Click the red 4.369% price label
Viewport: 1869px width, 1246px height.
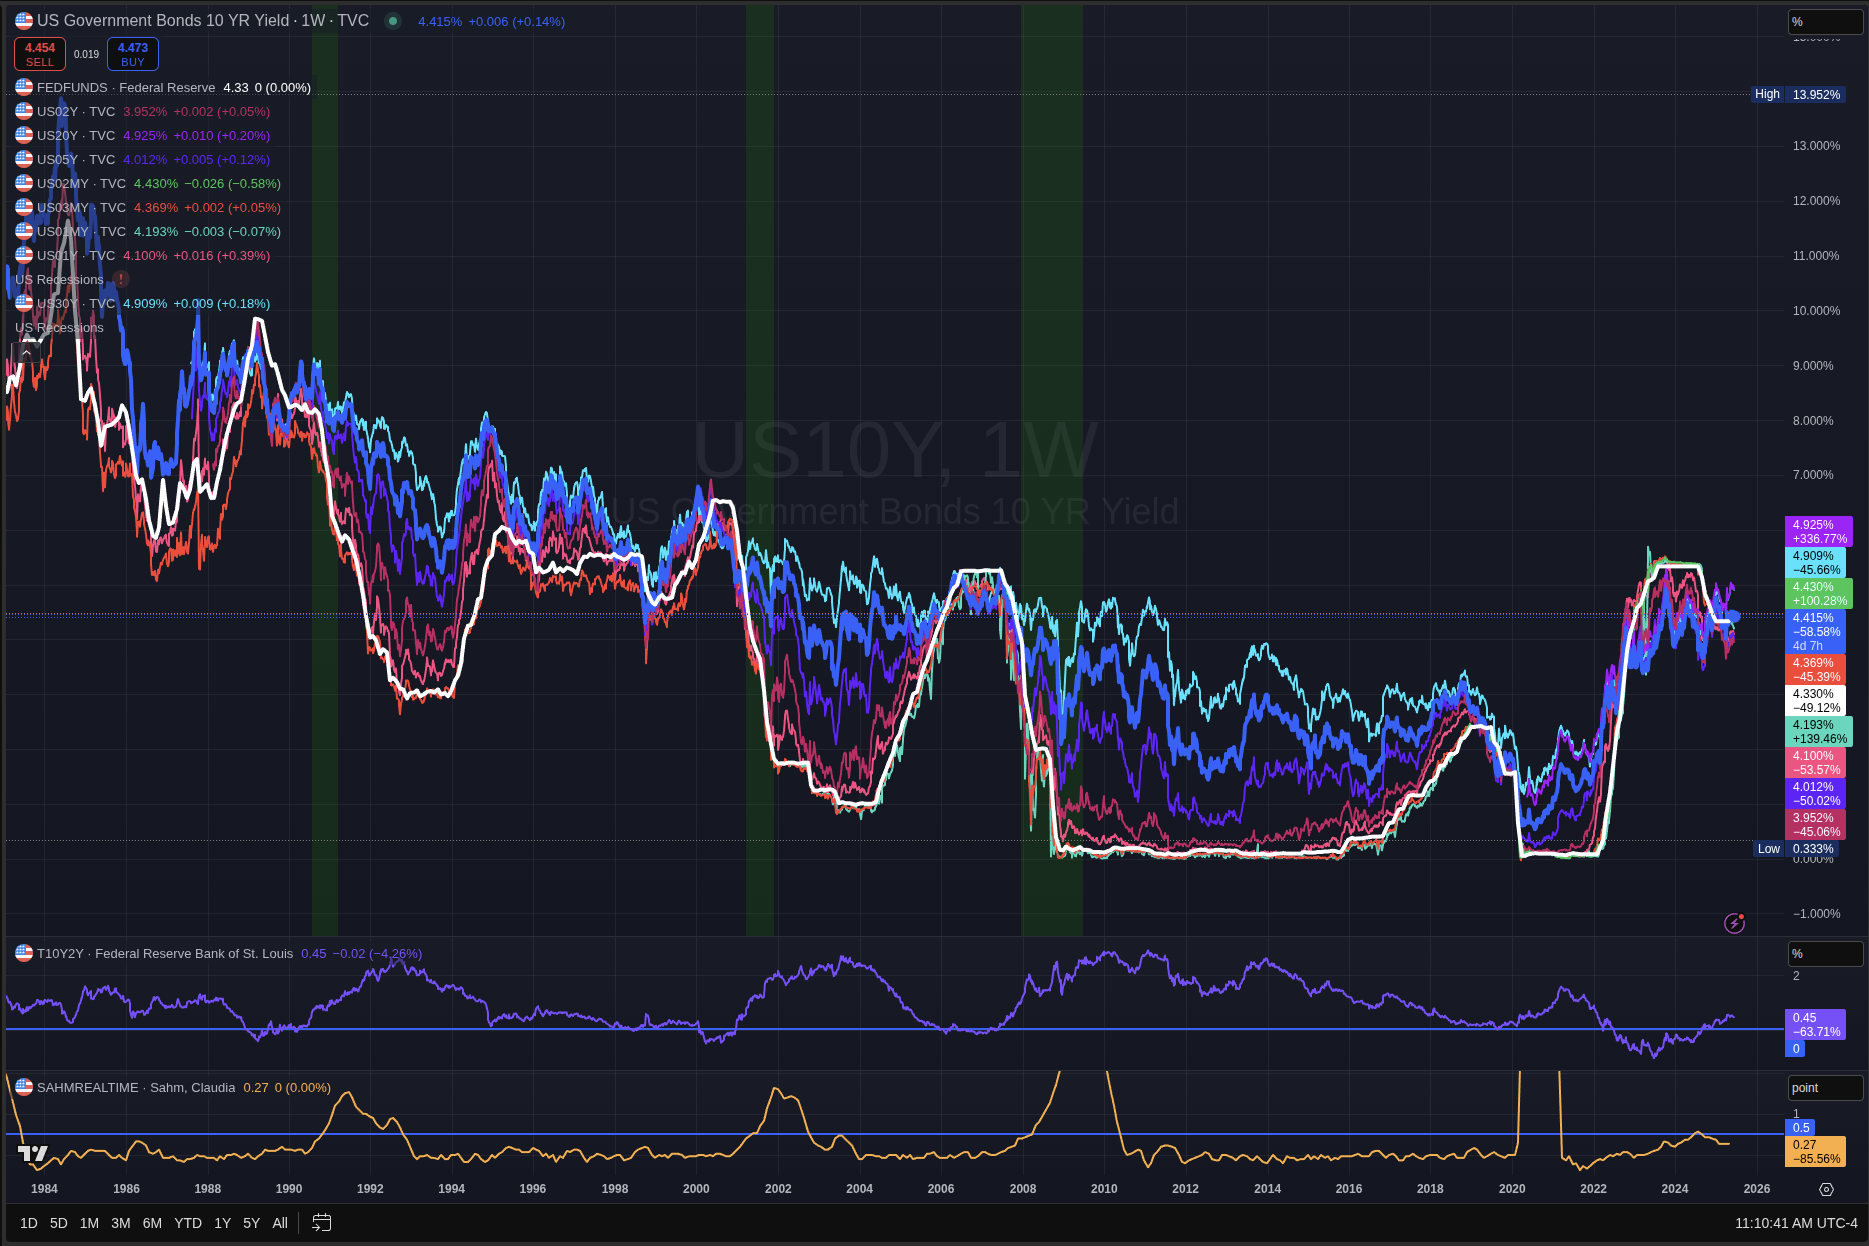[1816, 670]
